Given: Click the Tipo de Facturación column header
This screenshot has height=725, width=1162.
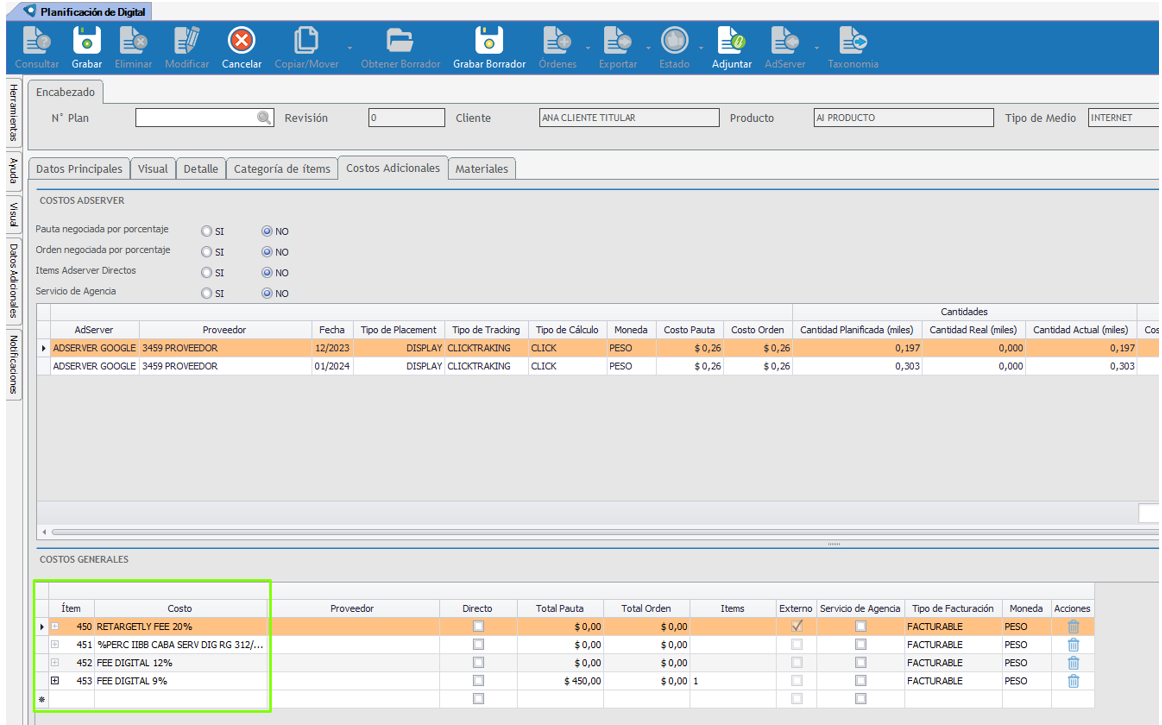Looking at the screenshot, I should [952, 608].
